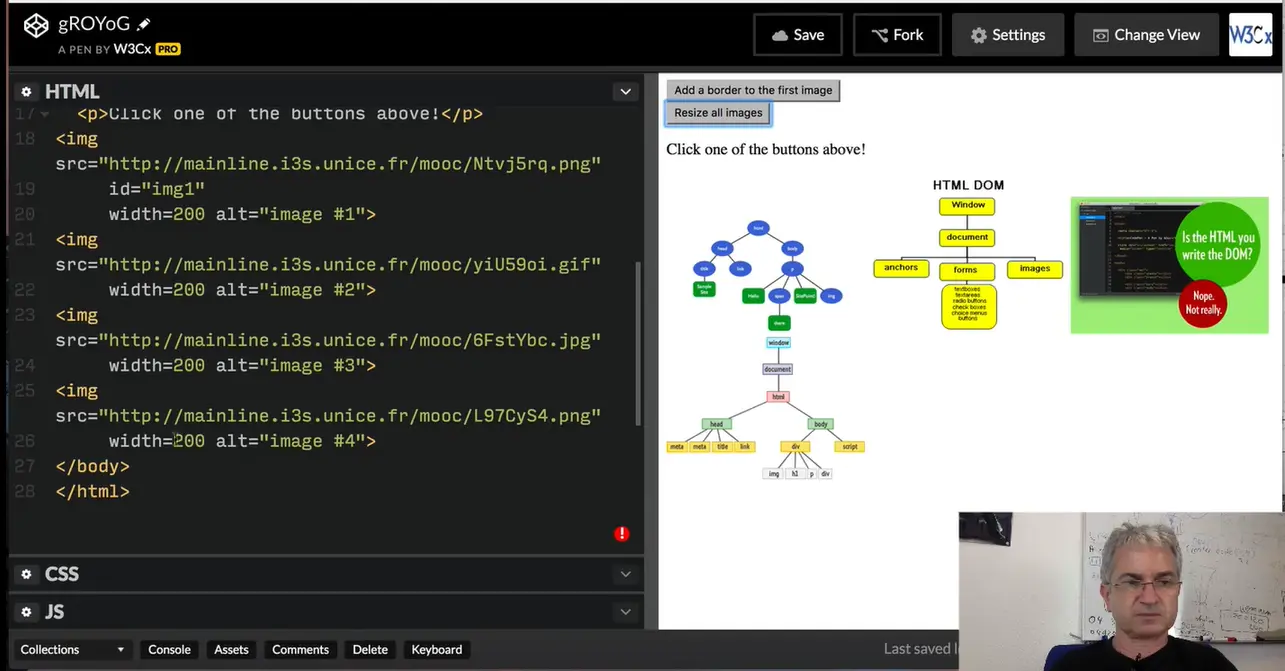
Task: Click the 'Click one of the buttons above!' paragraph
Action: [766, 149]
